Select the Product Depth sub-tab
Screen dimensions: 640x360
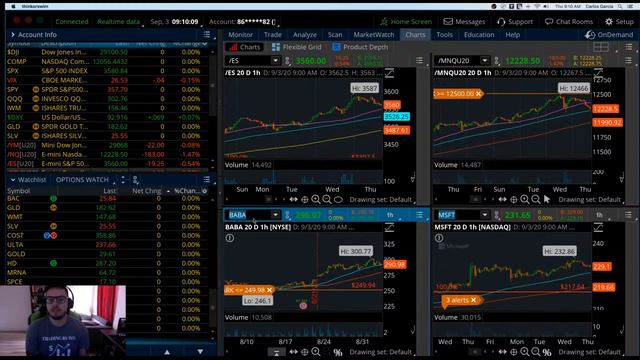coord(360,47)
